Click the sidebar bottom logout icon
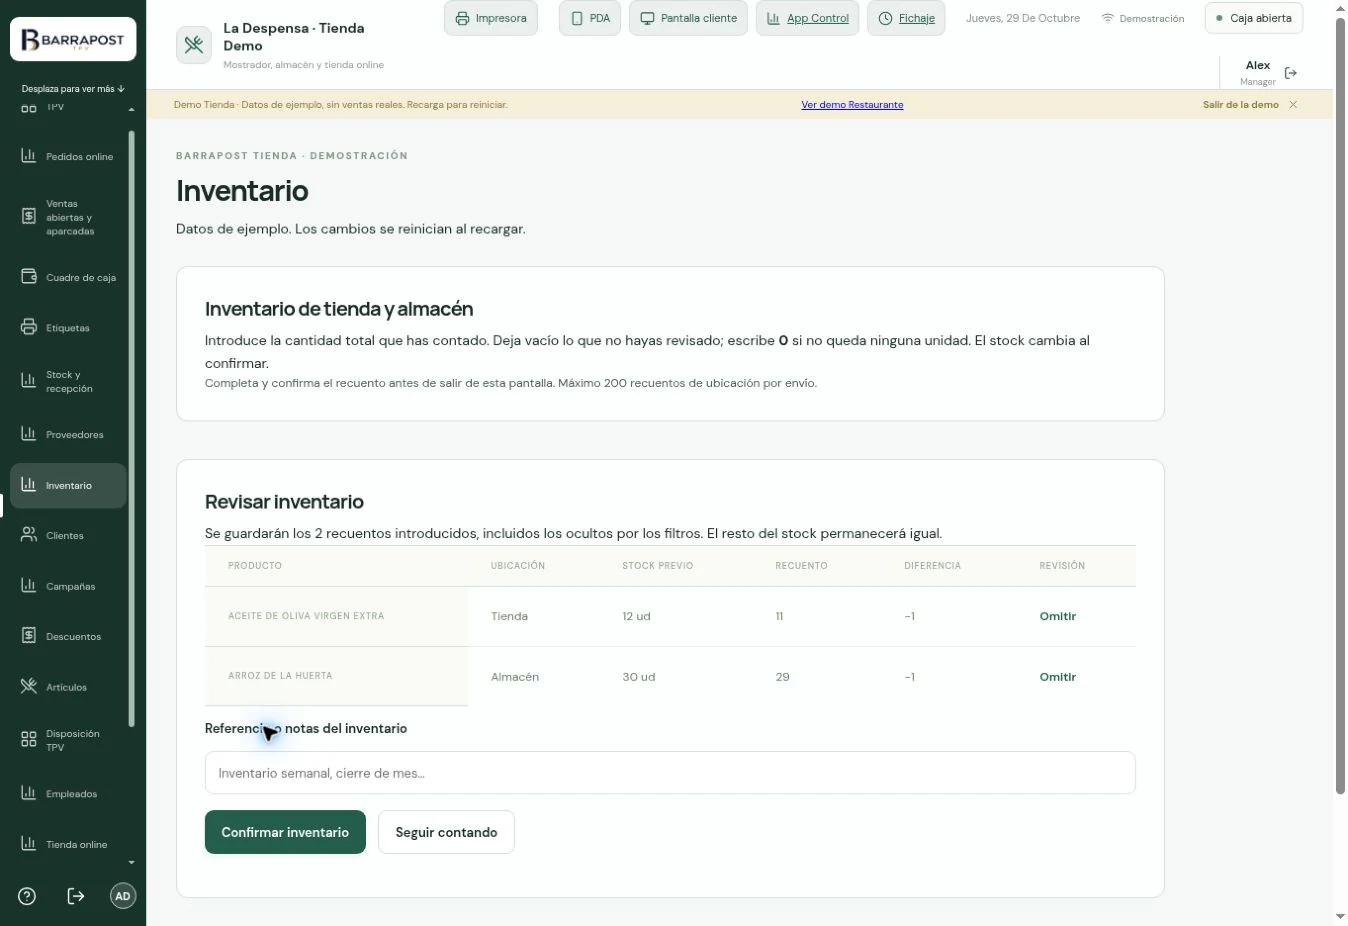 (x=76, y=896)
